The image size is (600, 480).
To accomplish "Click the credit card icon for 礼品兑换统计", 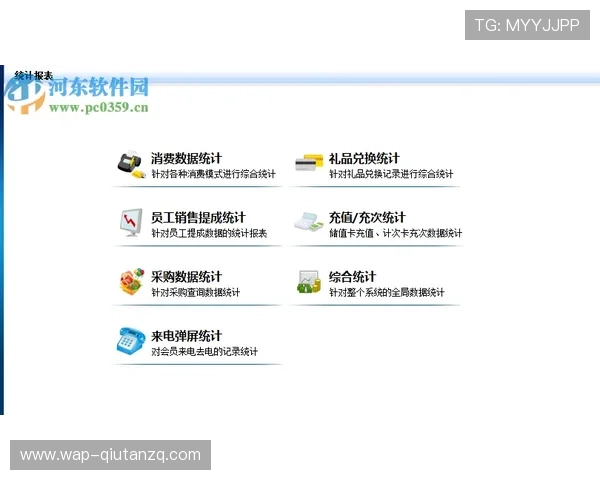I will pos(309,163).
